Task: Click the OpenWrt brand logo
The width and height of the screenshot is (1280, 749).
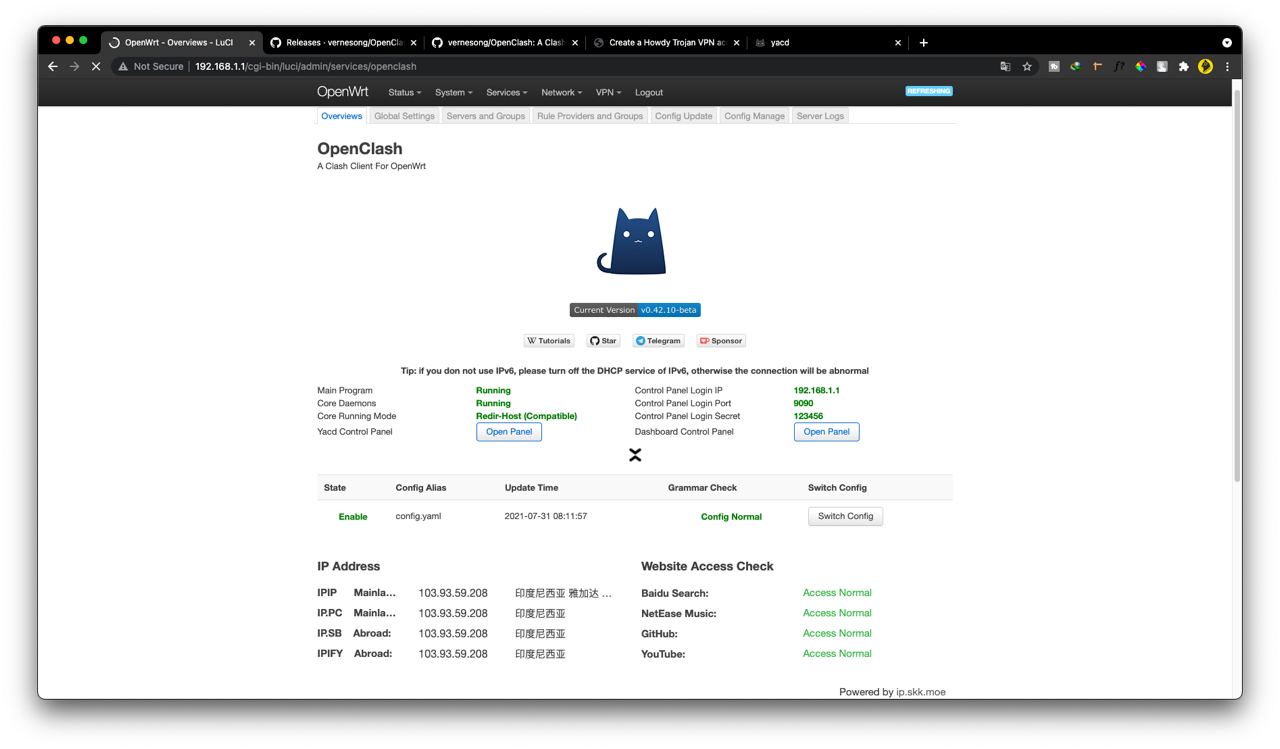Action: tap(343, 92)
